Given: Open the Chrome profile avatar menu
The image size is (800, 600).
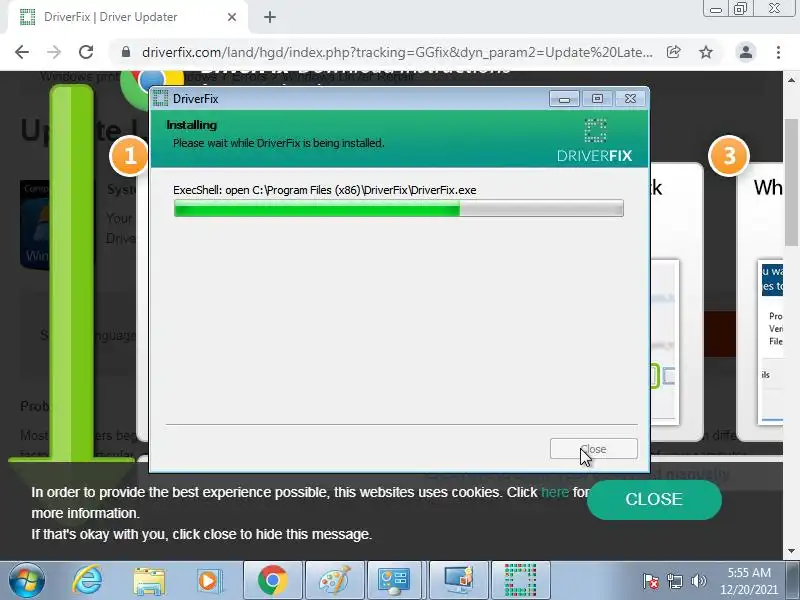Looking at the screenshot, I should 745,52.
